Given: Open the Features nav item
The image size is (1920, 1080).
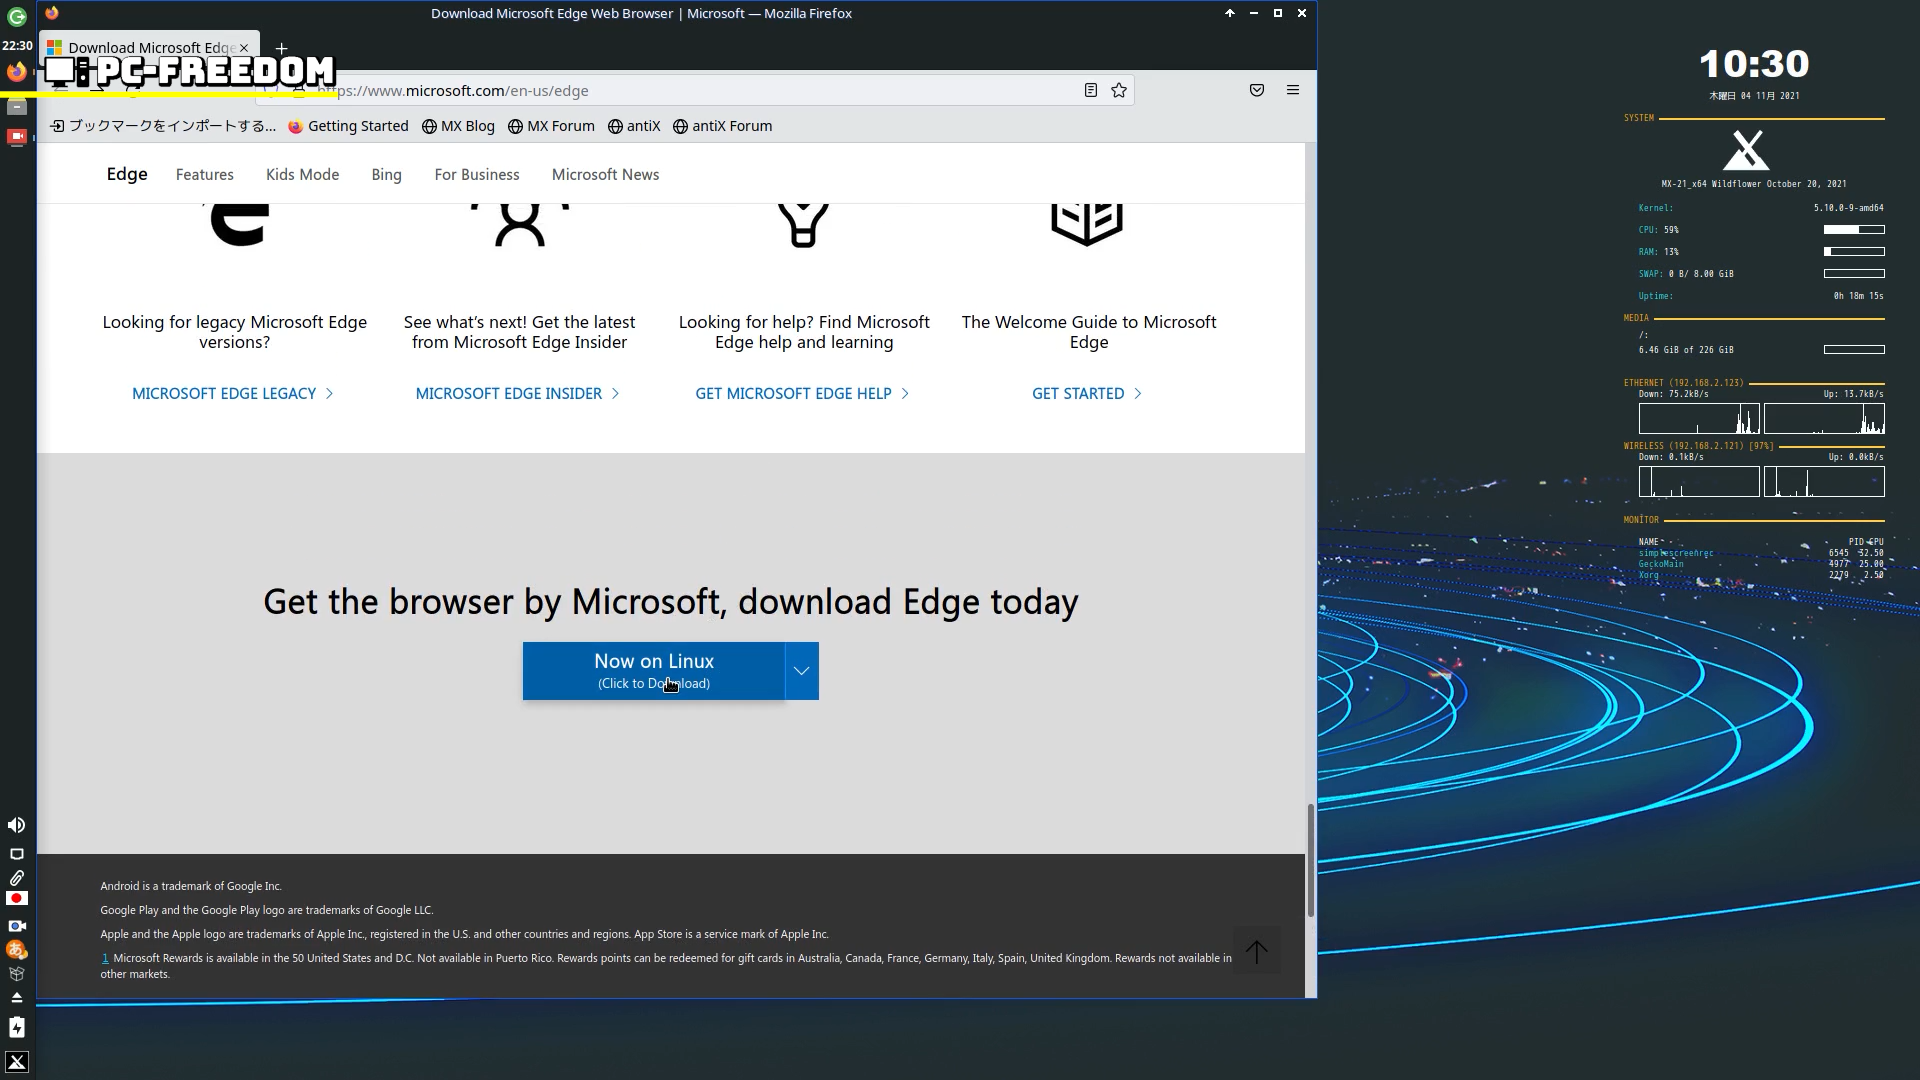Looking at the screenshot, I should pyautogui.click(x=204, y=175).
